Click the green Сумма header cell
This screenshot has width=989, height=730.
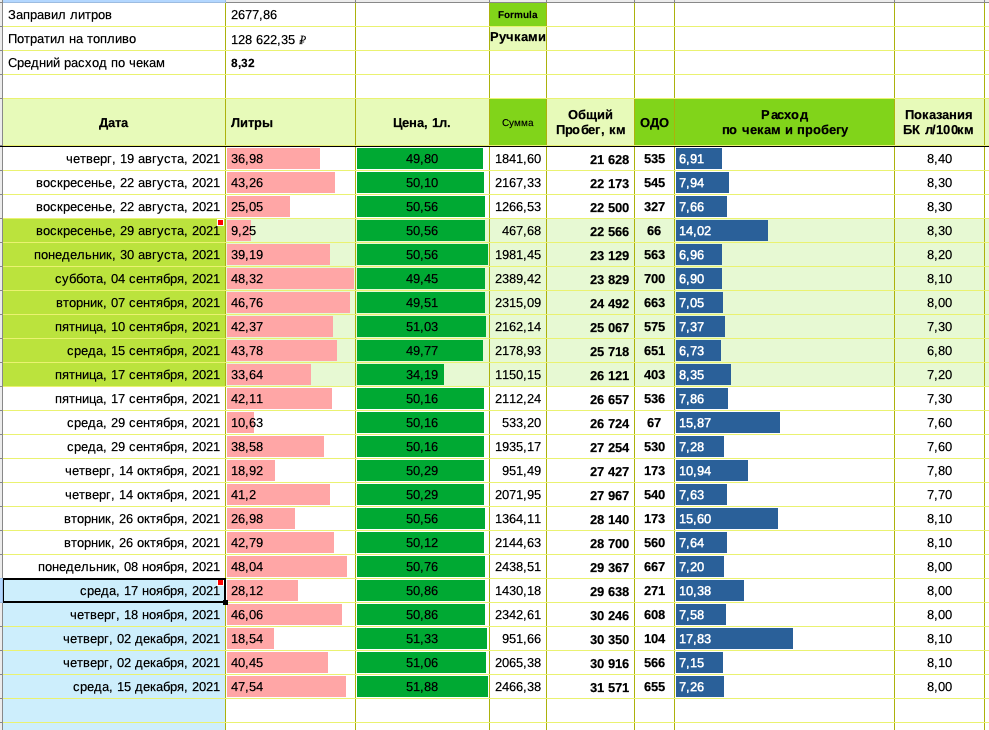click(517, 123)
